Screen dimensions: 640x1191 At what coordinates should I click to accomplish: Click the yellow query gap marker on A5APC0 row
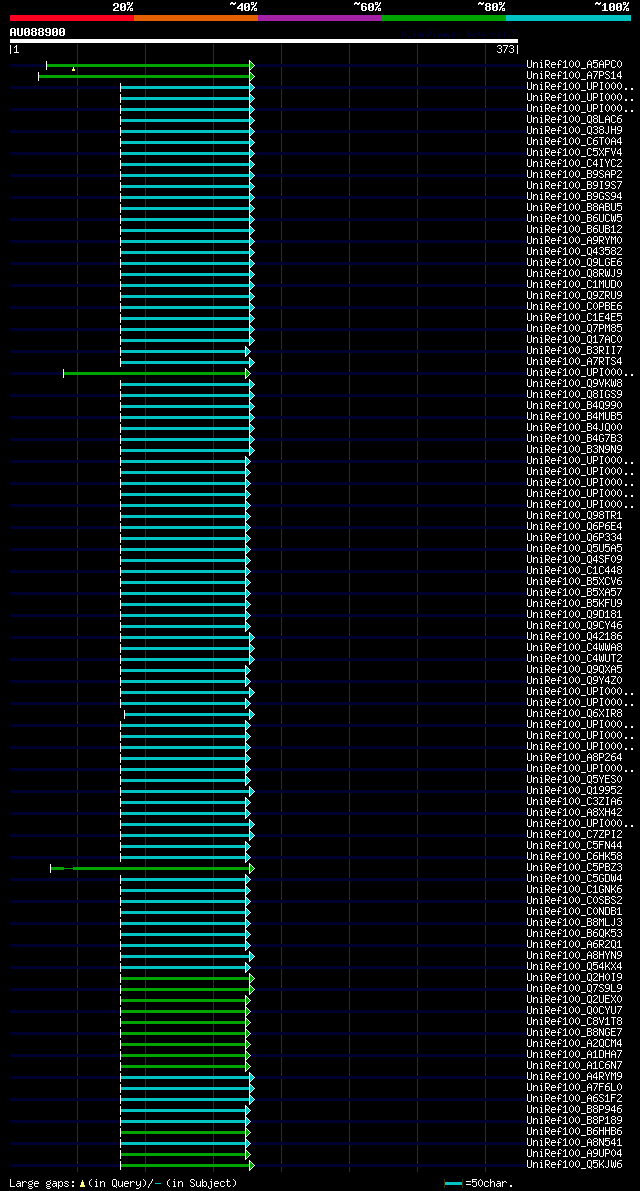tap(74, 69)
